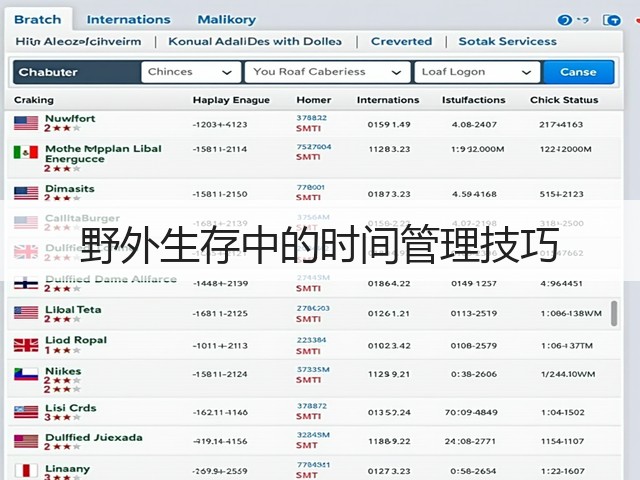
Task: Click value 1:086-138WM in Libal Teta row
Action: point(571,314)
